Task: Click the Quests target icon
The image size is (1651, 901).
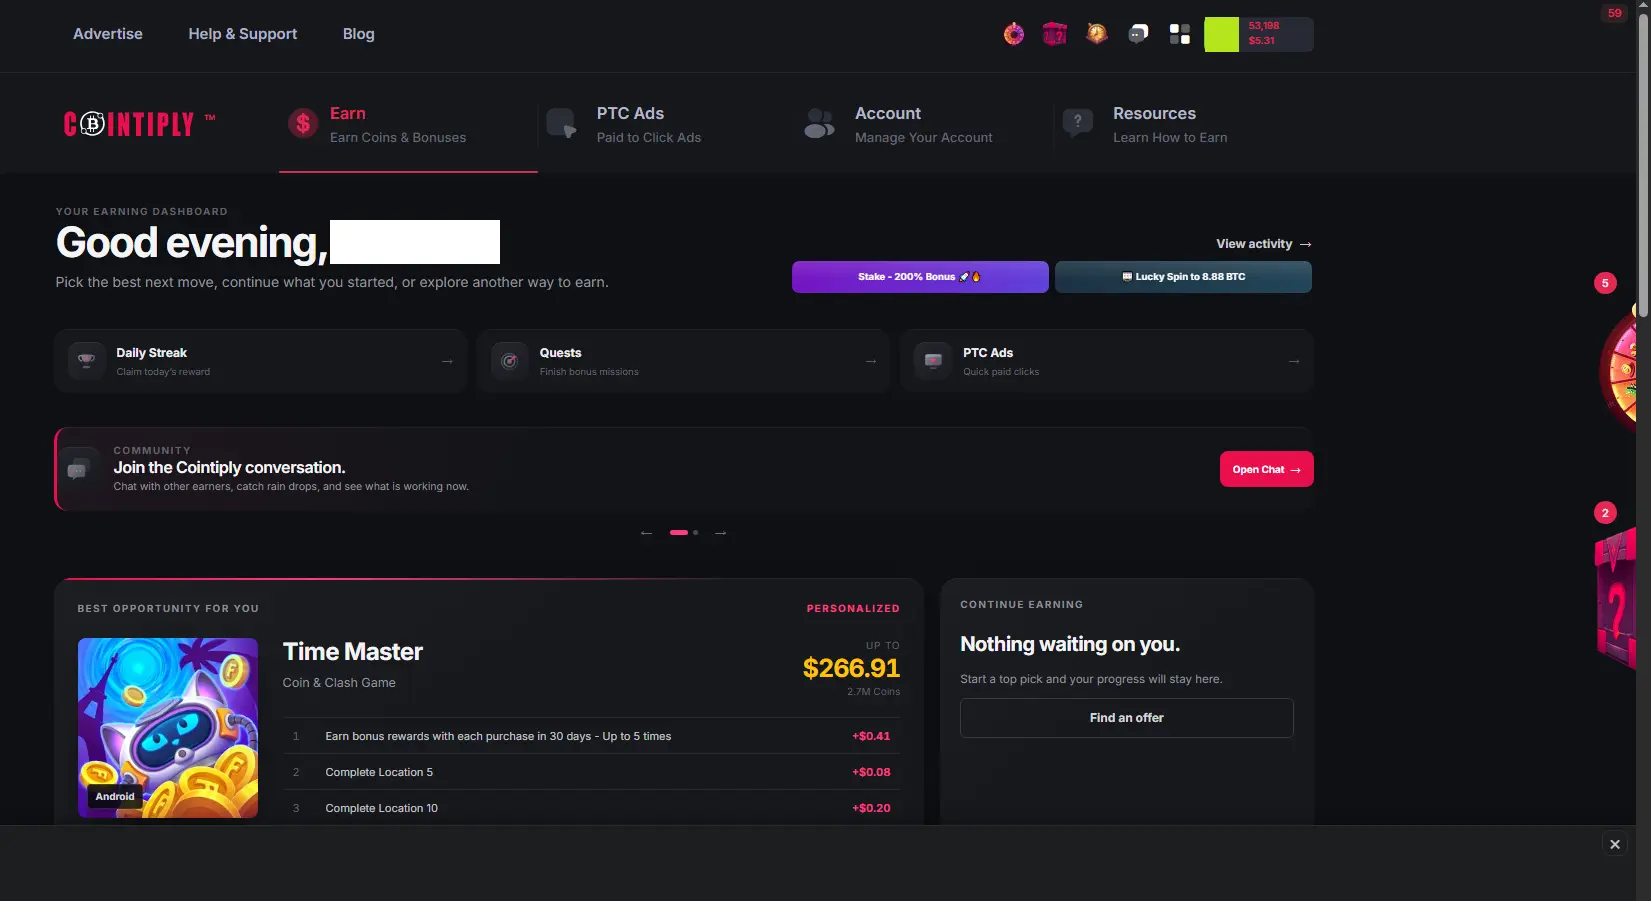Action: pyautogui.click(x=510, y=361)
